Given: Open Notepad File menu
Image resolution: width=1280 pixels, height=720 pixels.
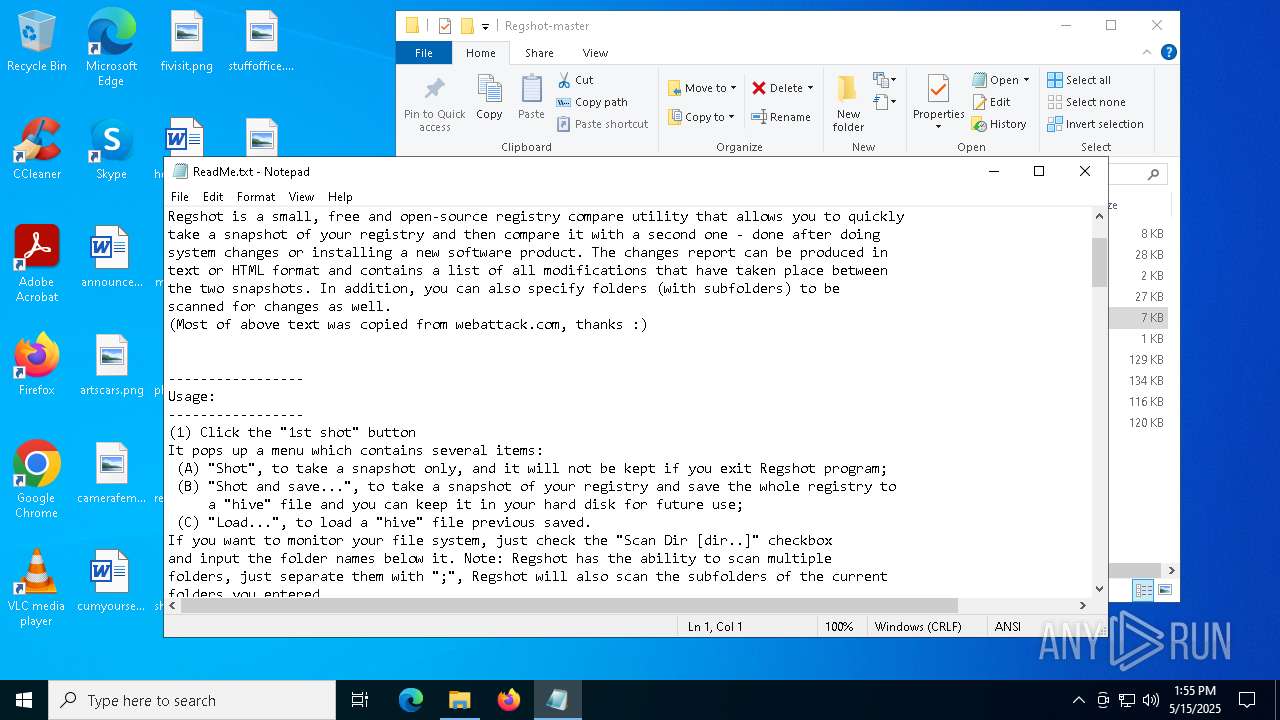Looking at the screenshot, I should 179,197.
